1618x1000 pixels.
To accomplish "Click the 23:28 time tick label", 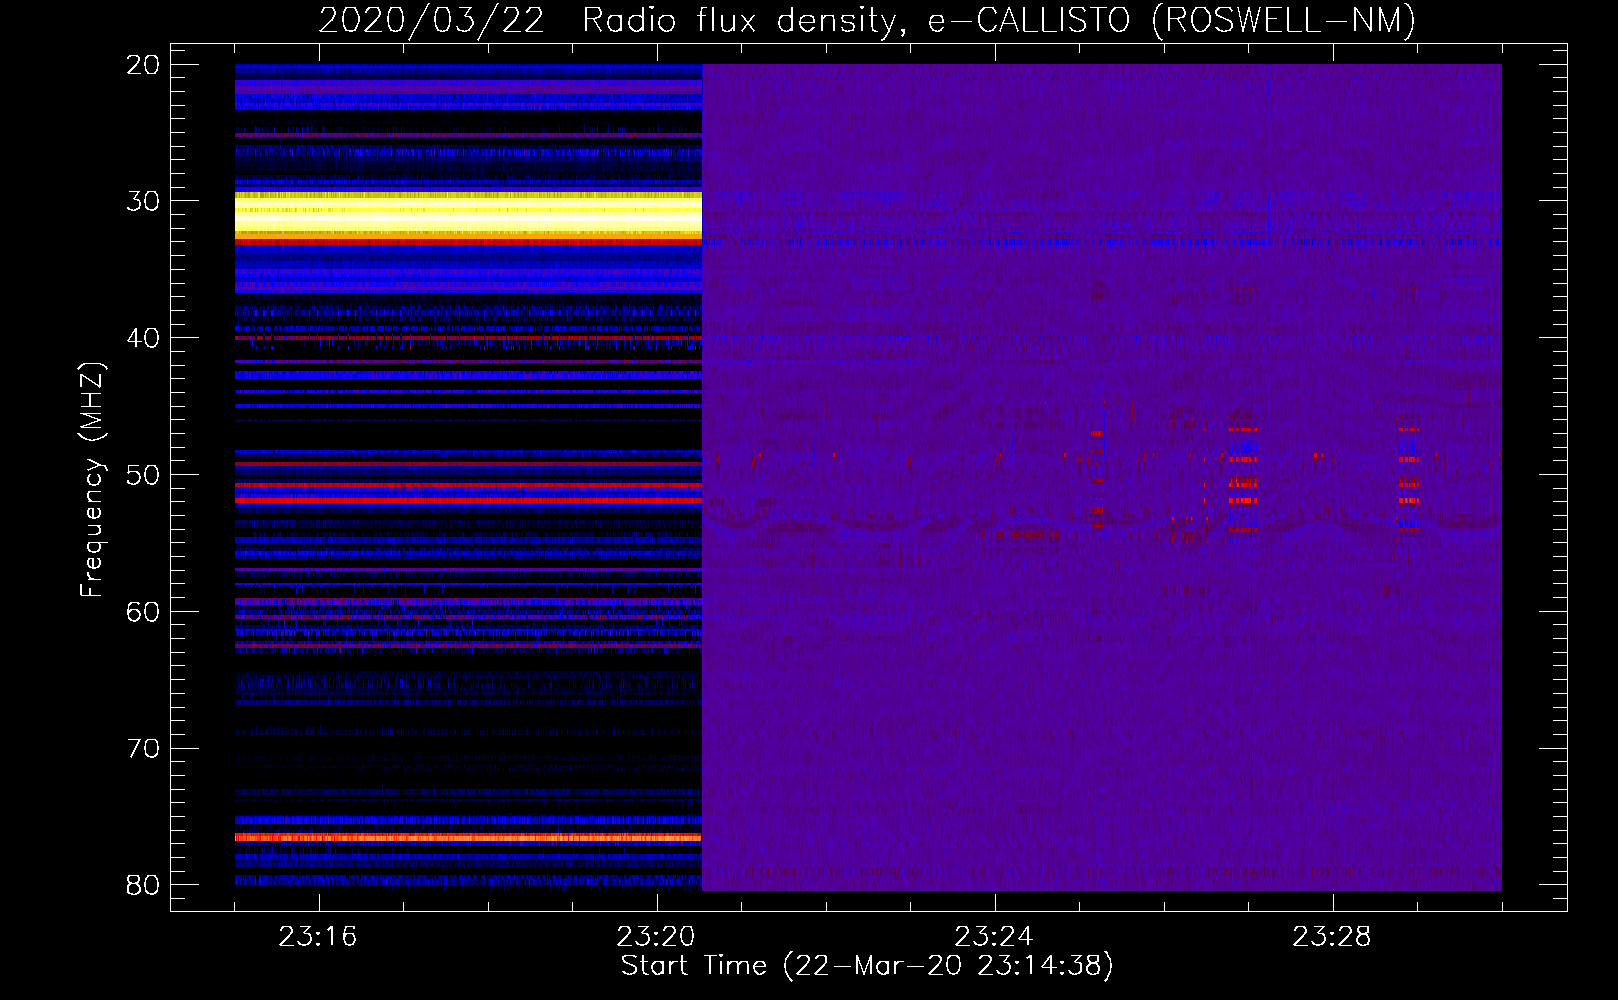I will click(1332, 937).
